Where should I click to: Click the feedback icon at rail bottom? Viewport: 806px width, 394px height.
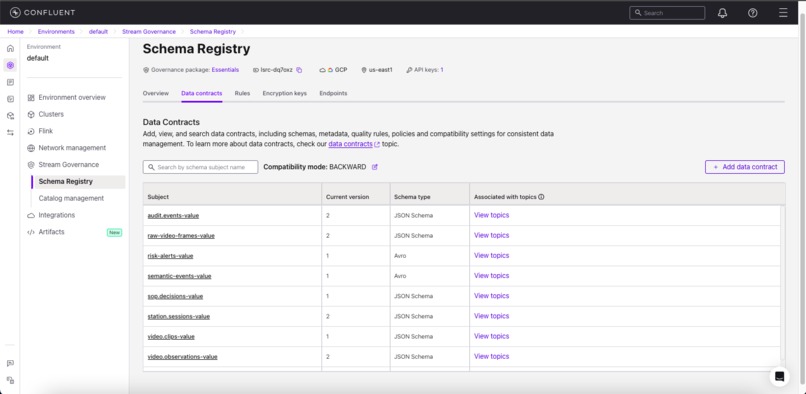point(10,363)
